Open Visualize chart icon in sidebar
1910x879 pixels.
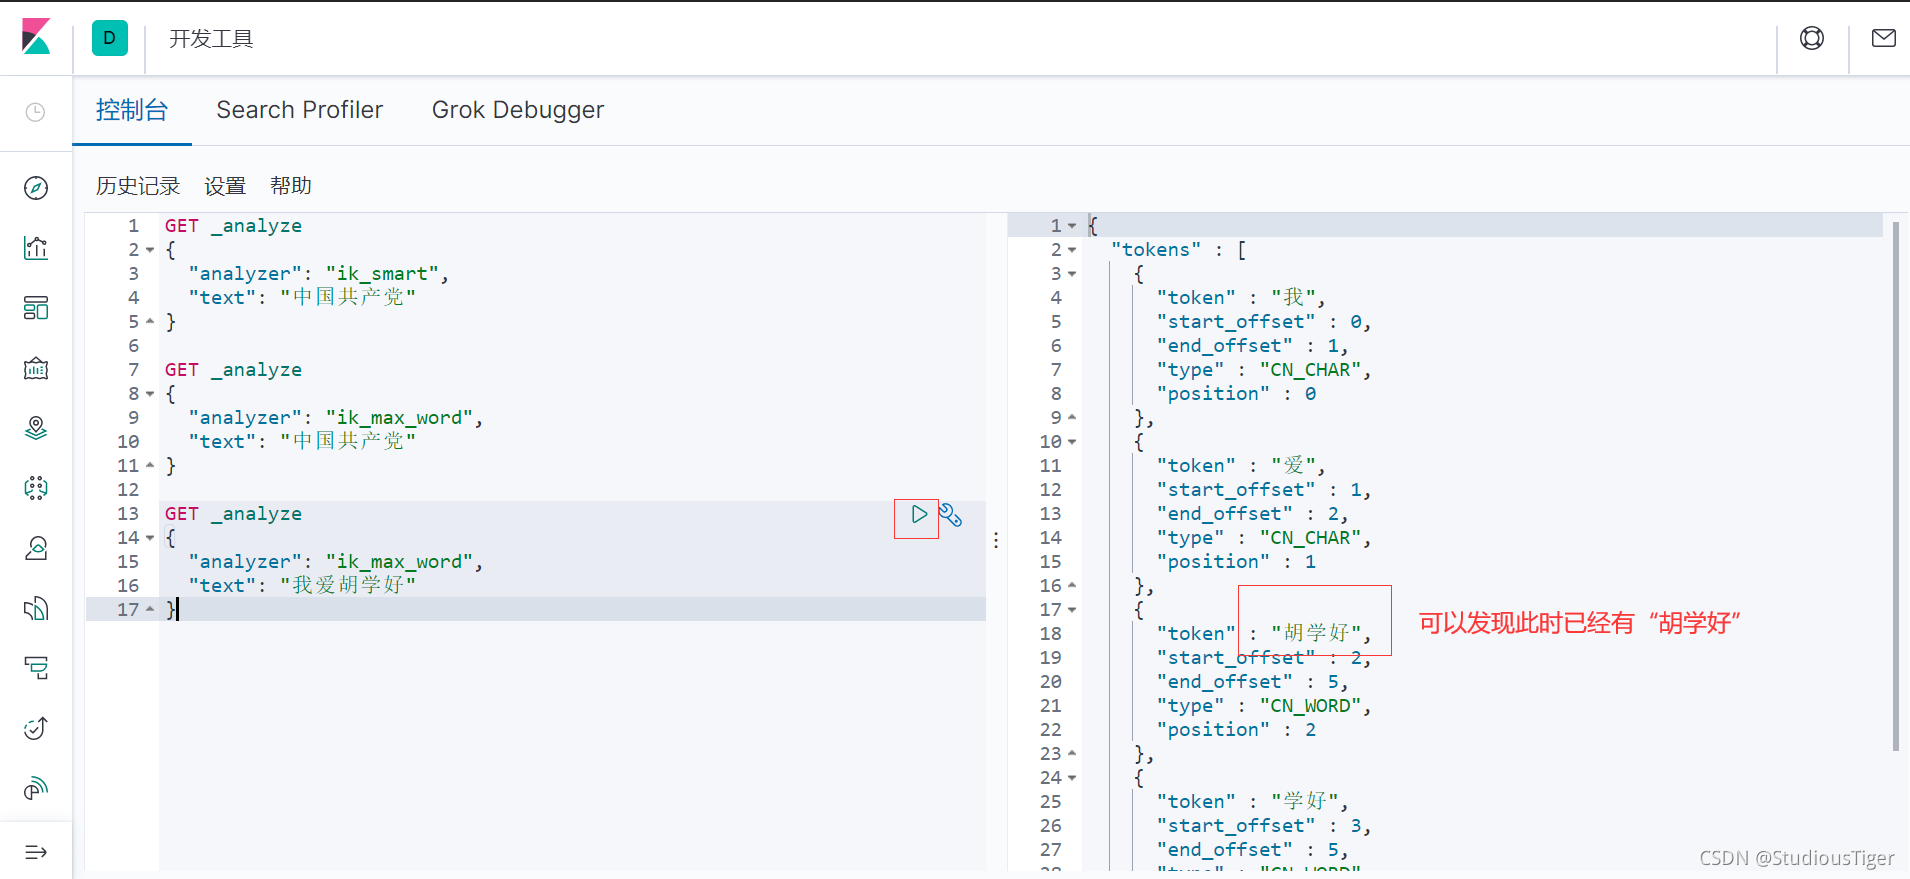pyautogui.click(x=36, y=248)
